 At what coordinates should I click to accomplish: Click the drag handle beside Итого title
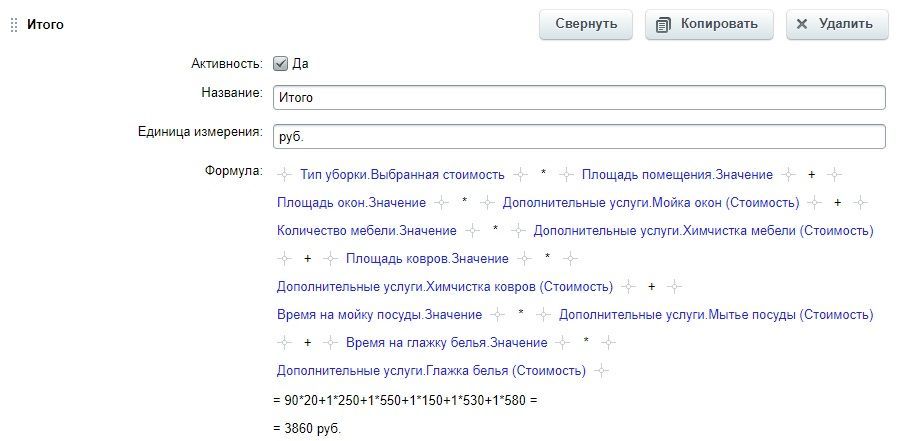click(14, 25)
